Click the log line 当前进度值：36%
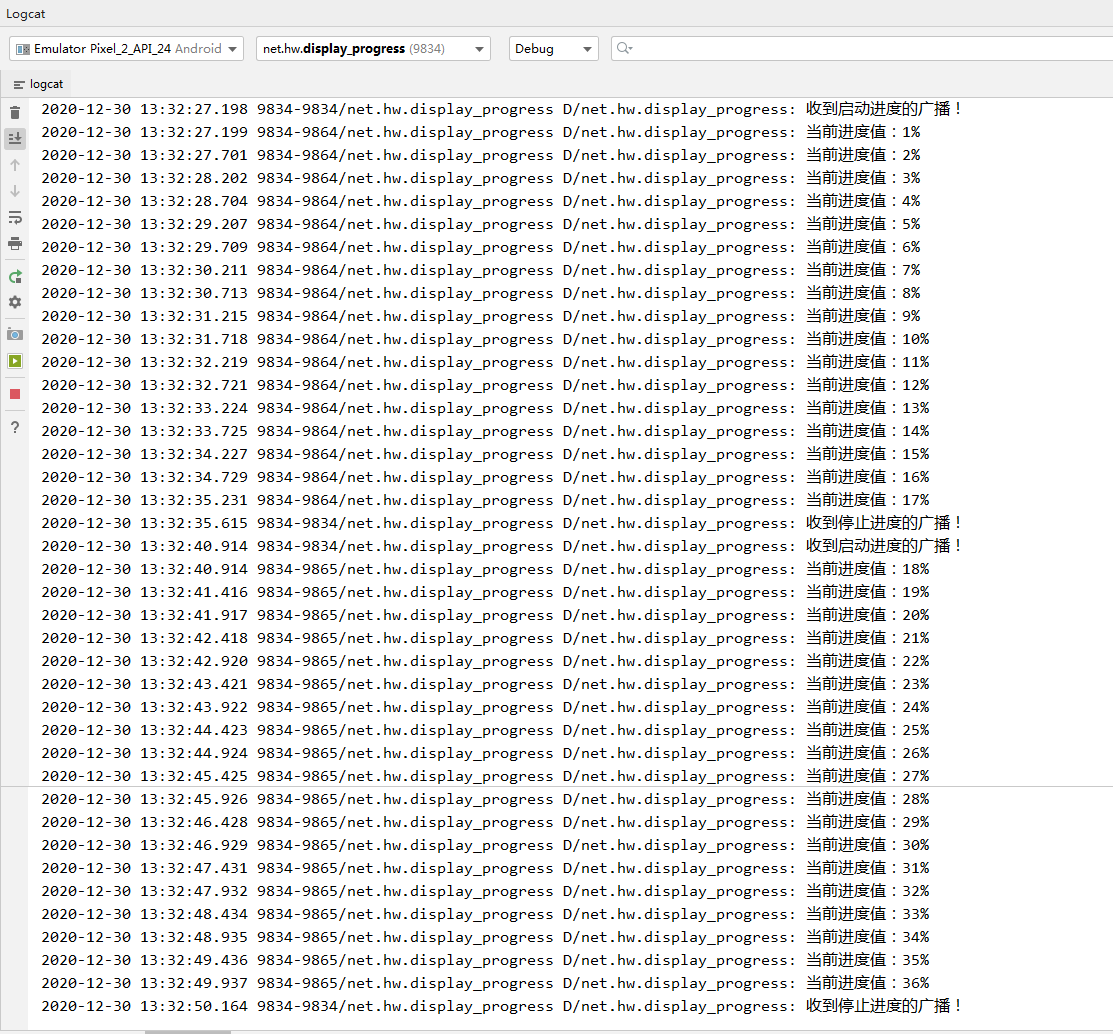Viewport: 1113px width, 1034px height. (x=485, y=984)
